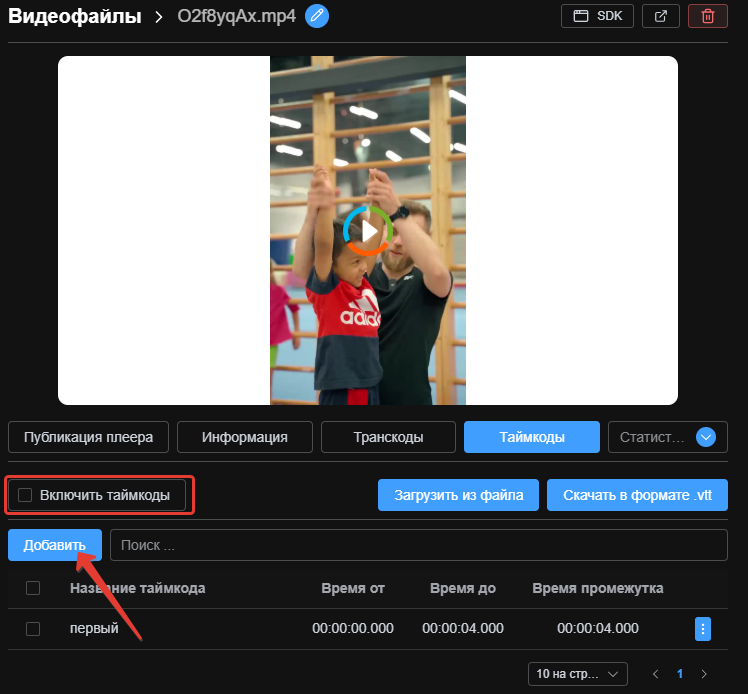Open the Транскоды tab
The height and width of the screenshot is (694, 748).
pyautogui.click(x=388, y=437)
